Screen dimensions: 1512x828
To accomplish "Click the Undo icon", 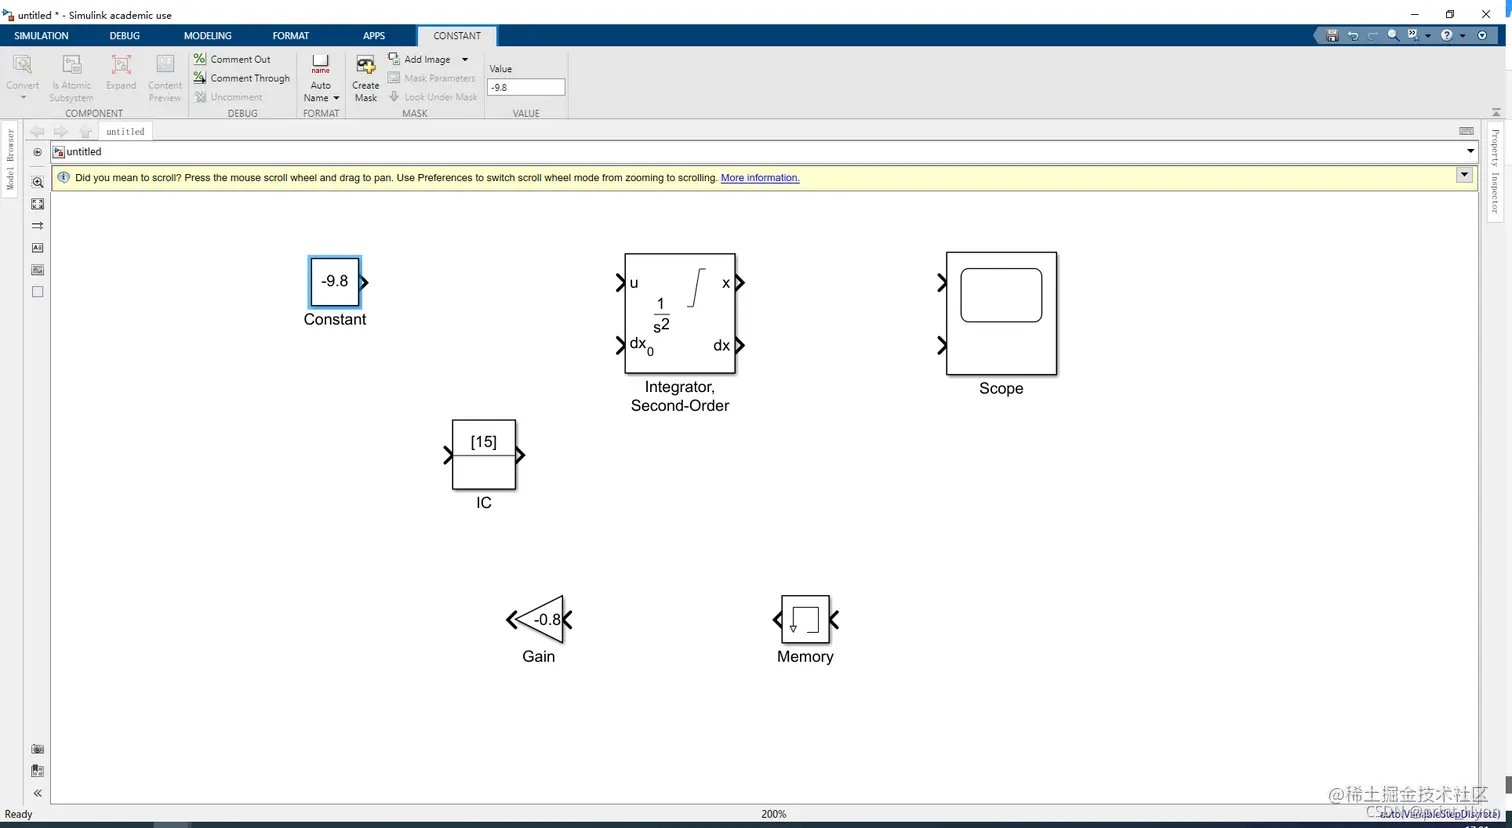I will (1353, 35).
